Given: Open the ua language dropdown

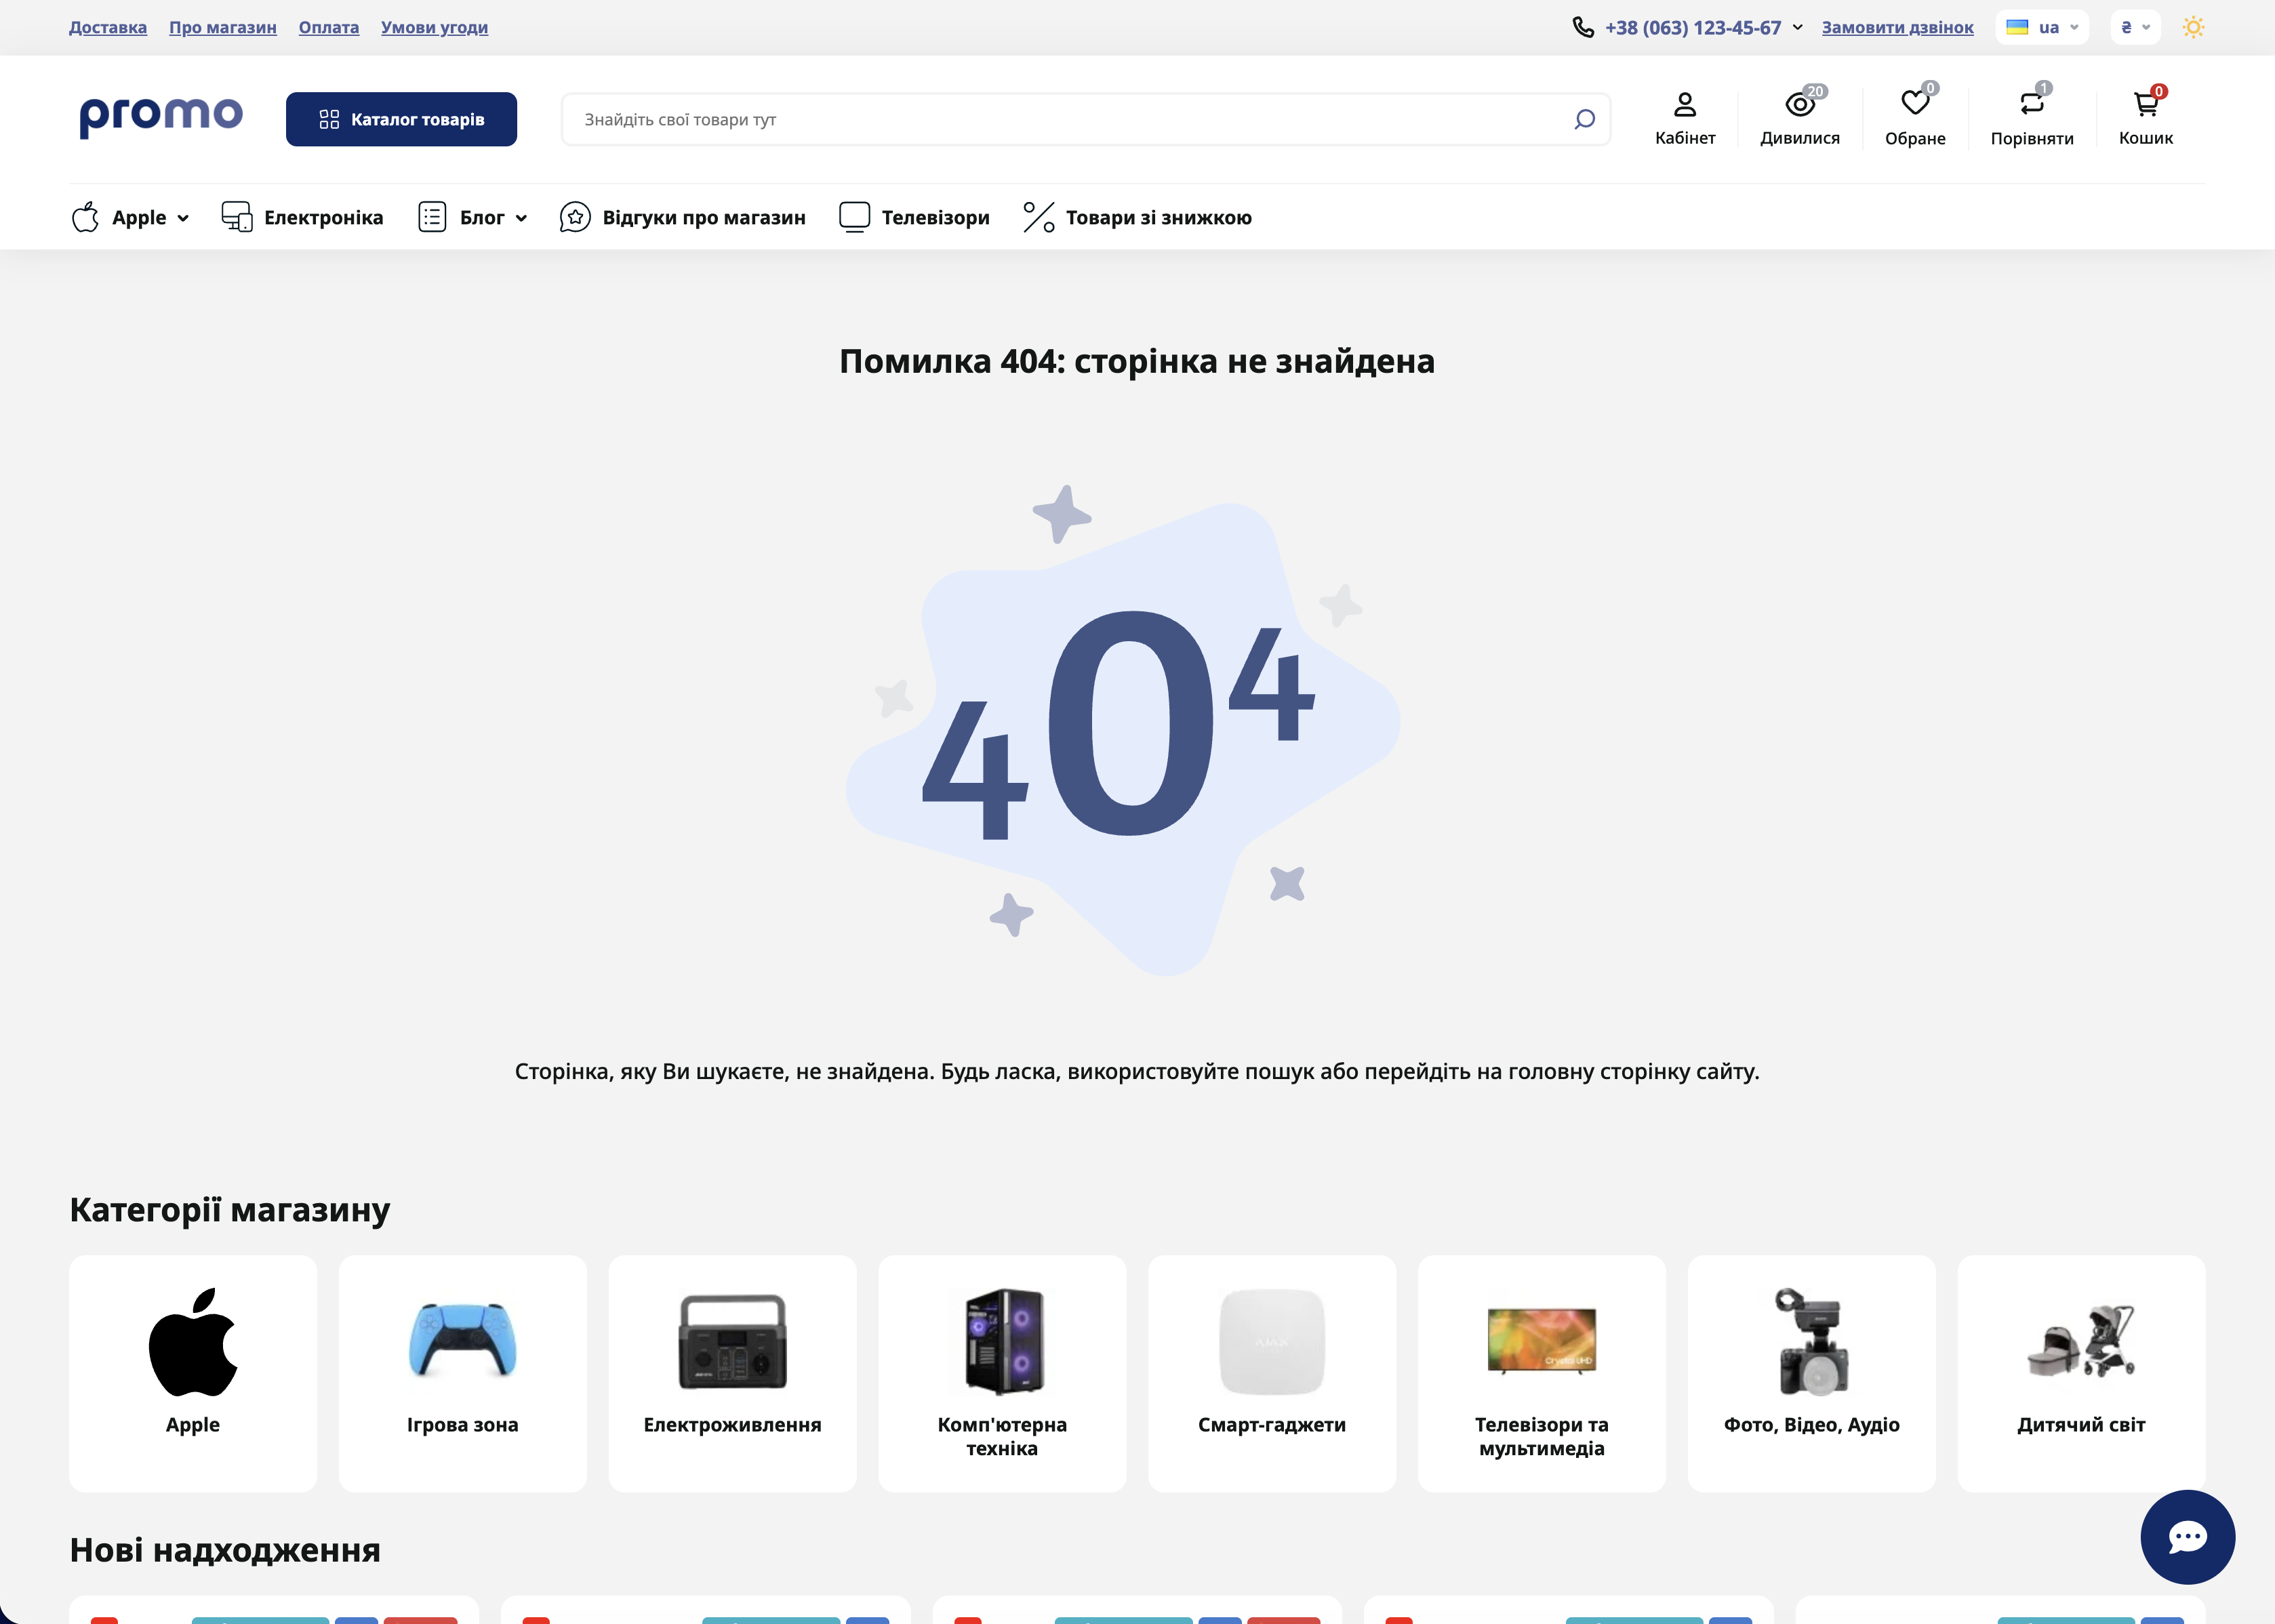Looking at the screenshot, I should click(x=2041, y=27).
